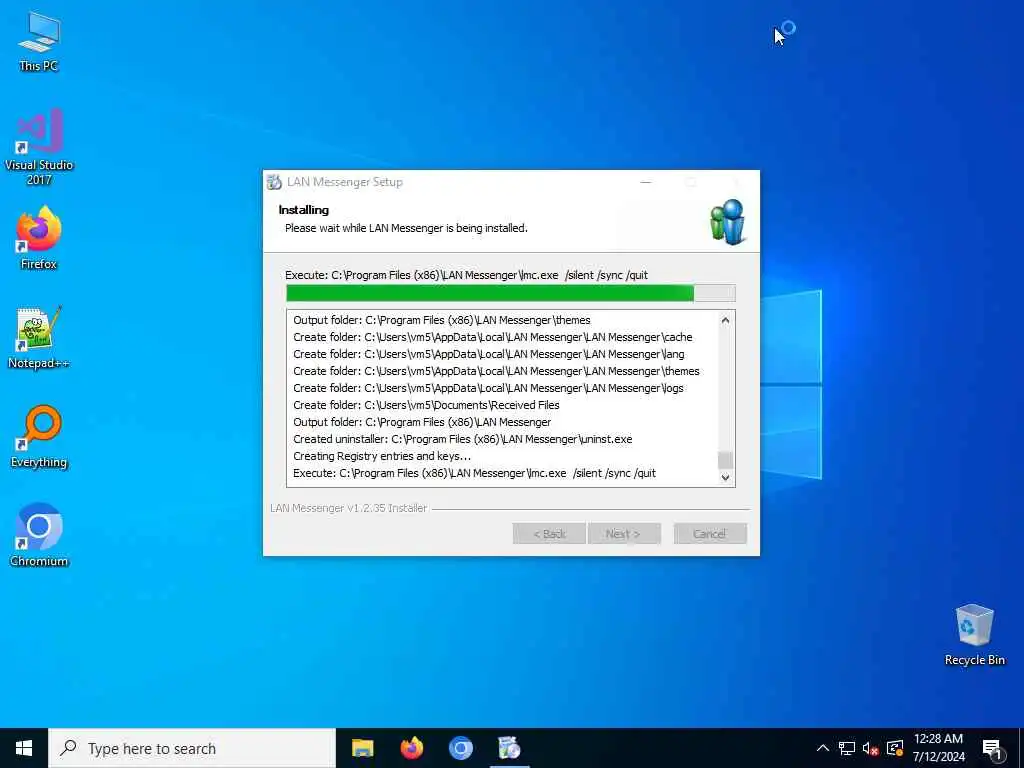Viewport: 1024px width, 768px height.
Task: Click the 'Installing' header text
Action: click(x=304, y=210)
